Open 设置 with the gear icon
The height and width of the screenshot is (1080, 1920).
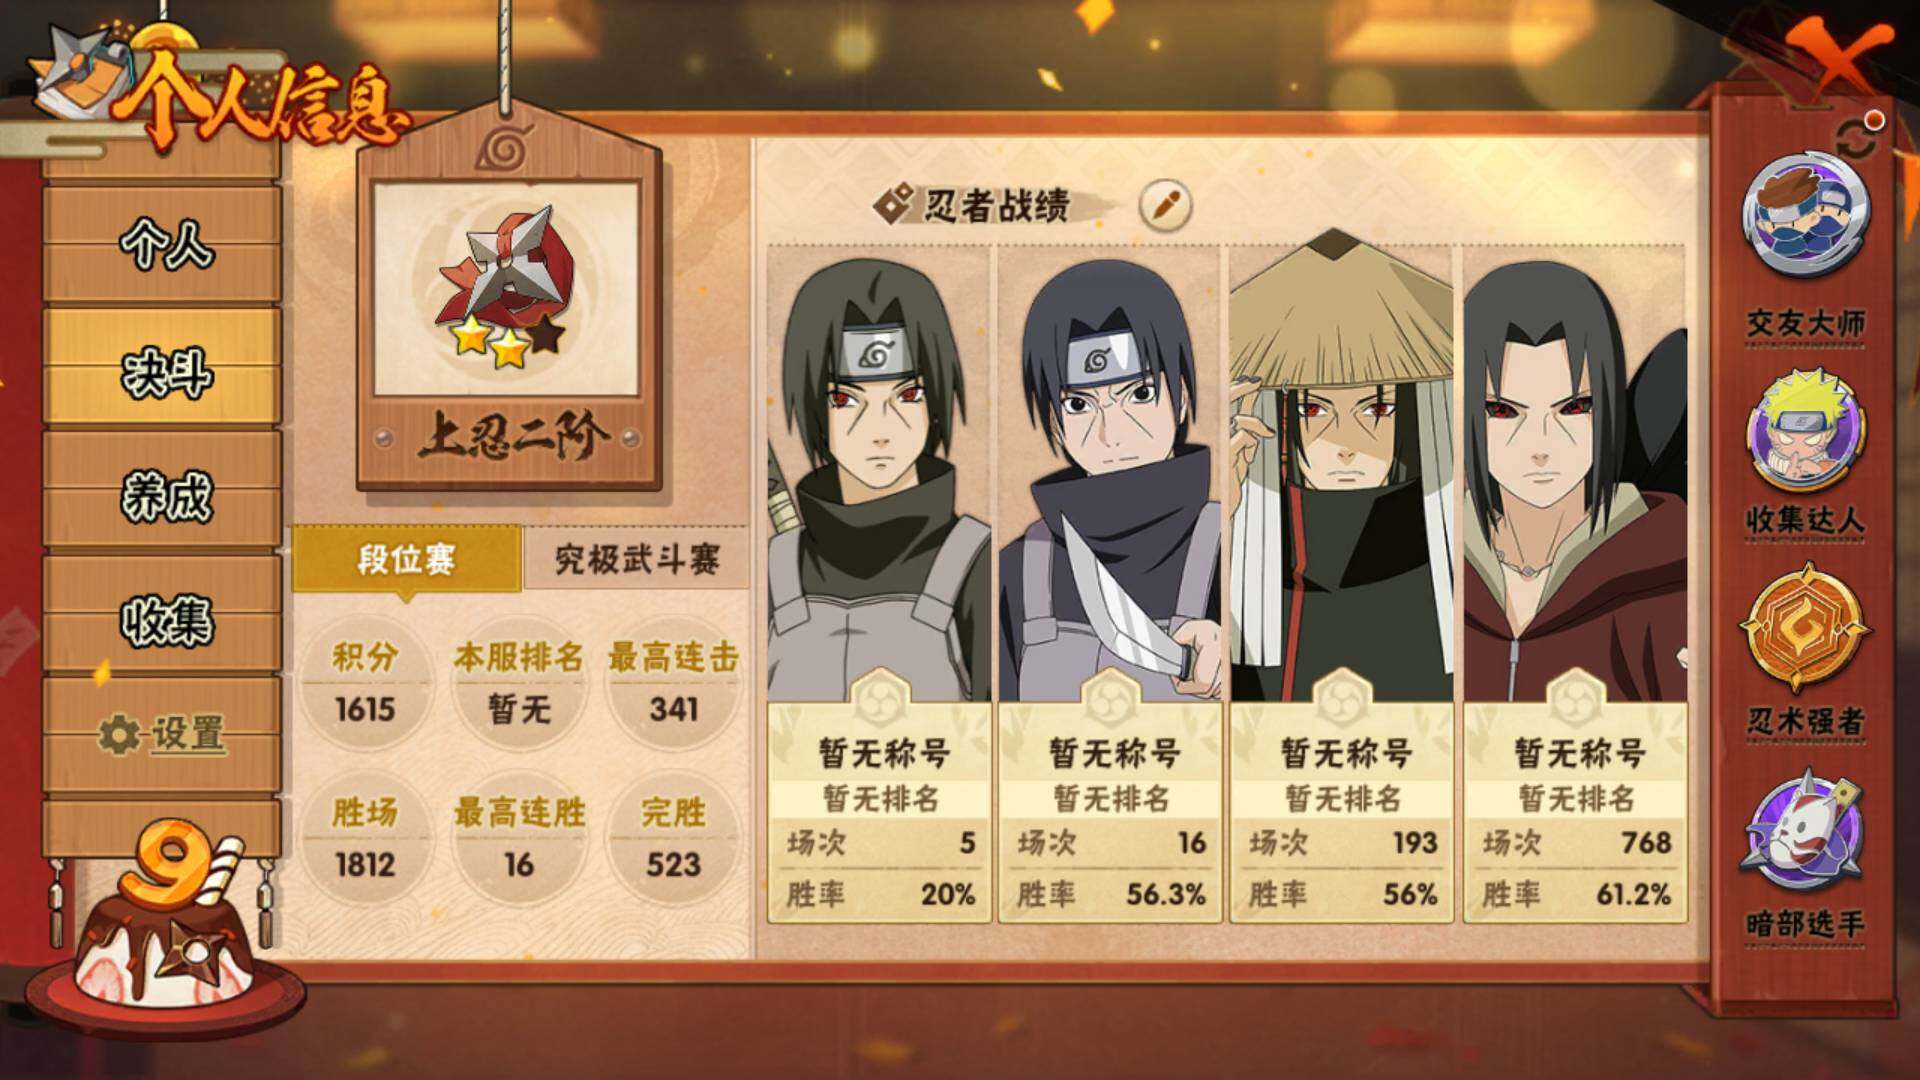click(162, 736)
